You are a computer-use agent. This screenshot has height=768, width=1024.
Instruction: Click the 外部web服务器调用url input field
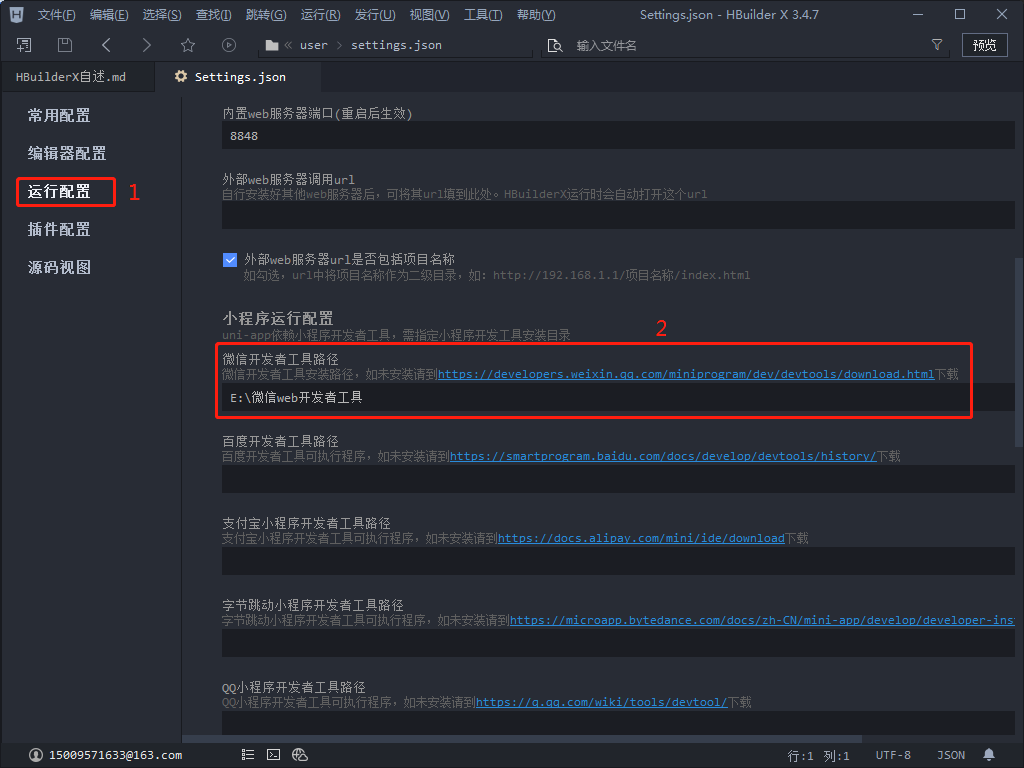point(618,215)
